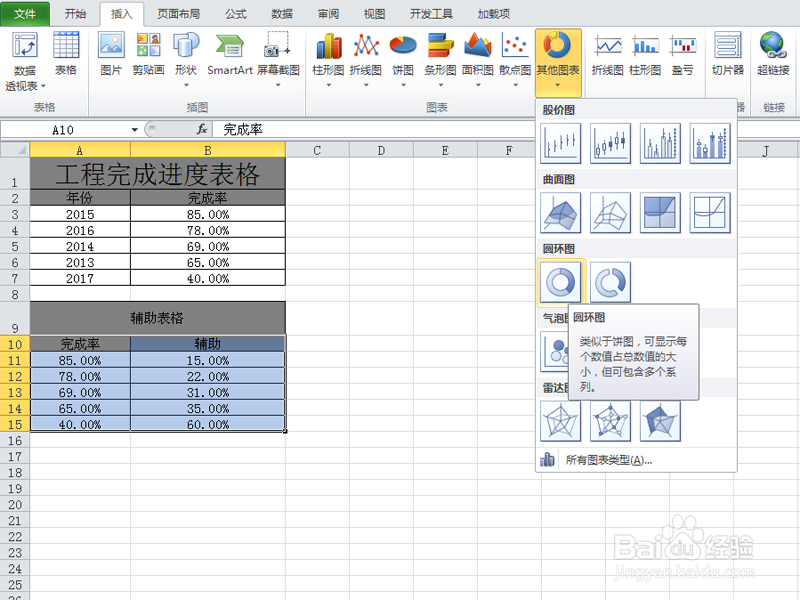Insert a Slicer (切片器)
The height and width of the screenshot is (600, 800).
tap(728, 54)
